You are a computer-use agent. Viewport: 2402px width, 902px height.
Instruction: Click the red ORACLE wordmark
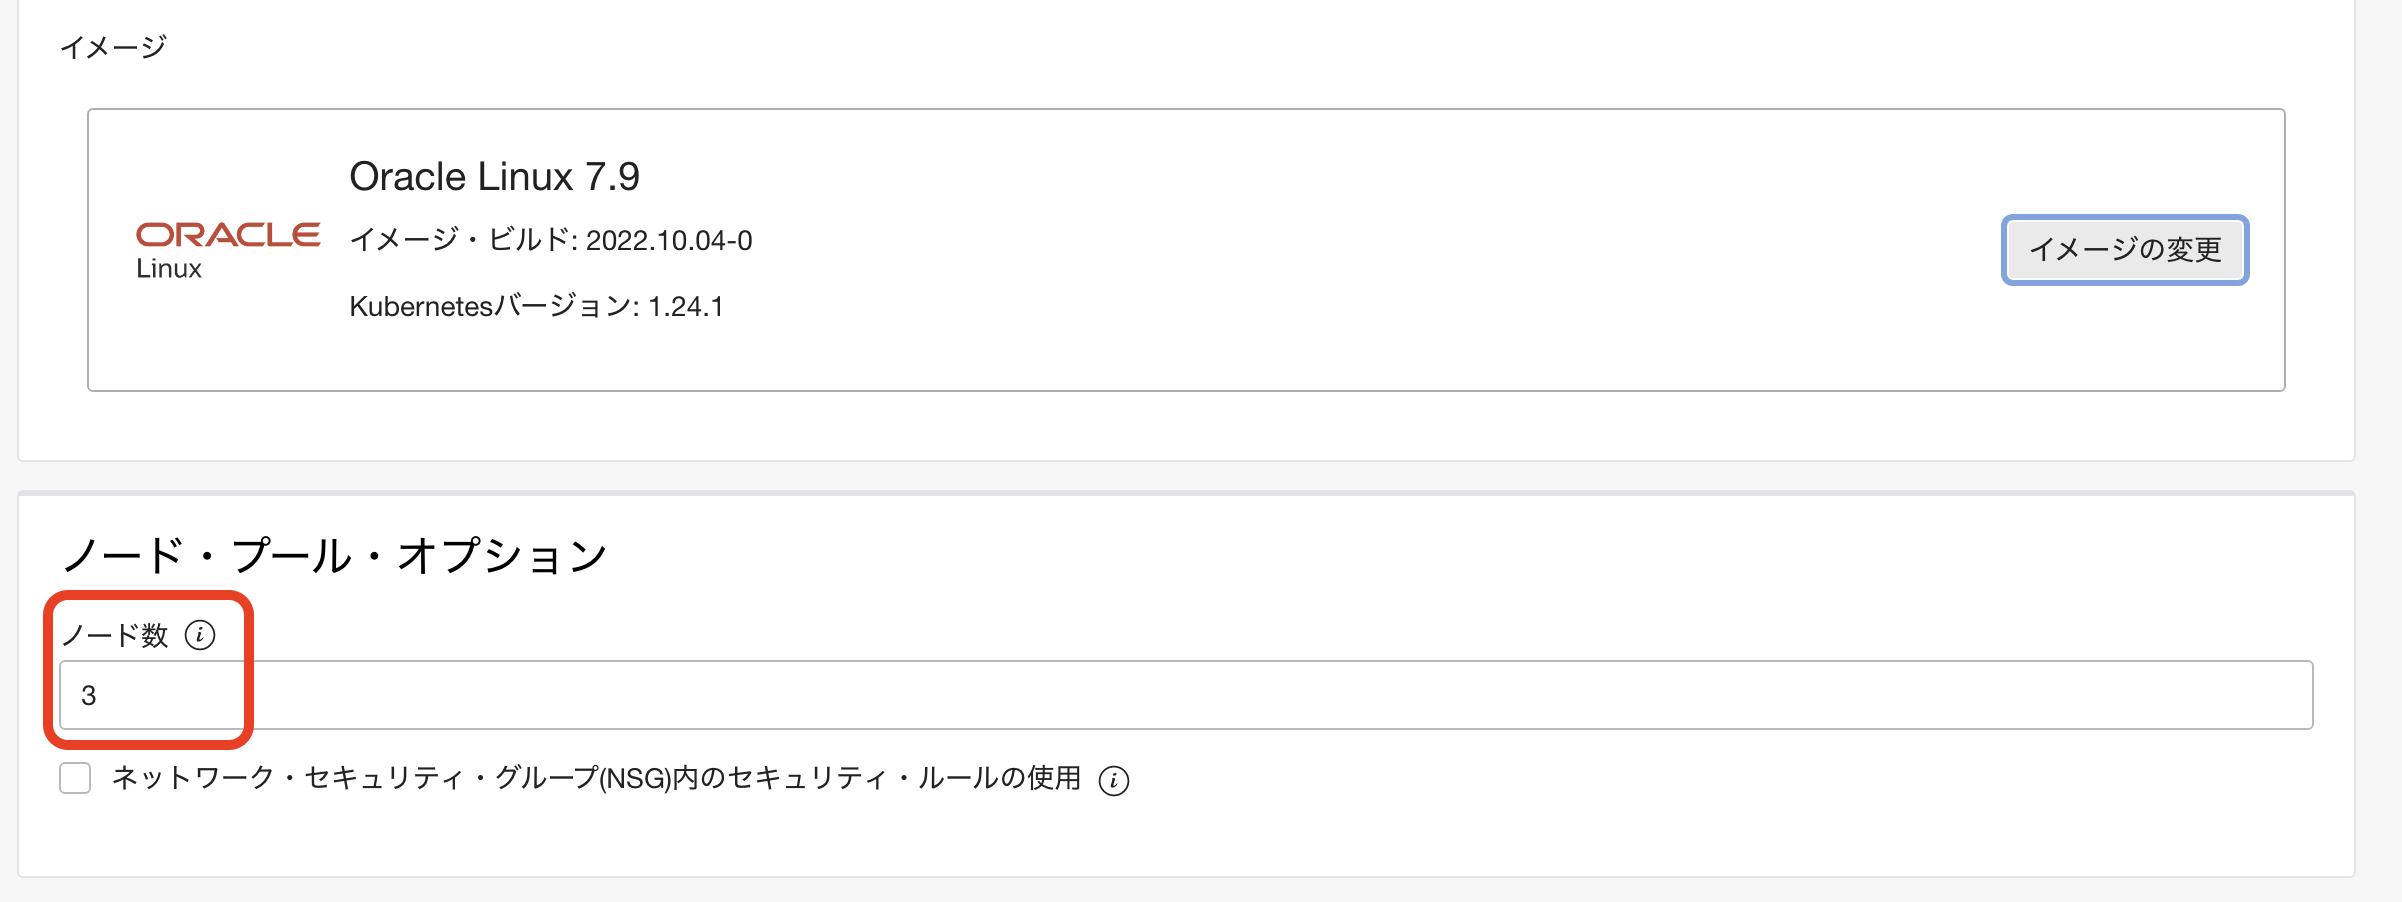[228, 235]
